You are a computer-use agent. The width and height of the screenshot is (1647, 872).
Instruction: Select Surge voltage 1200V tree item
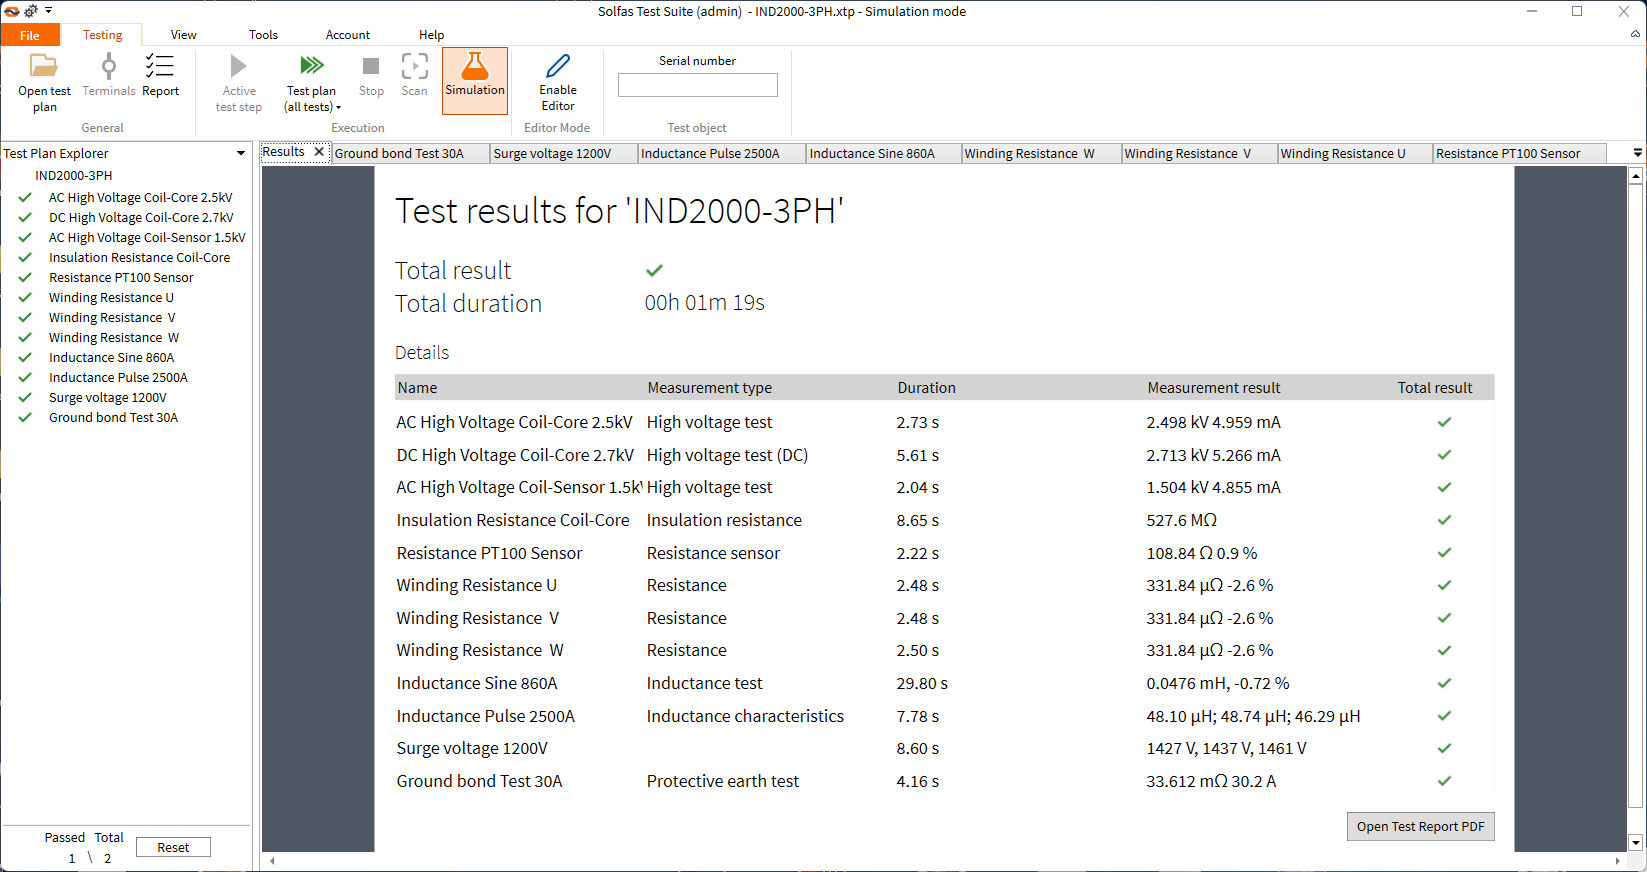[108, 397]
